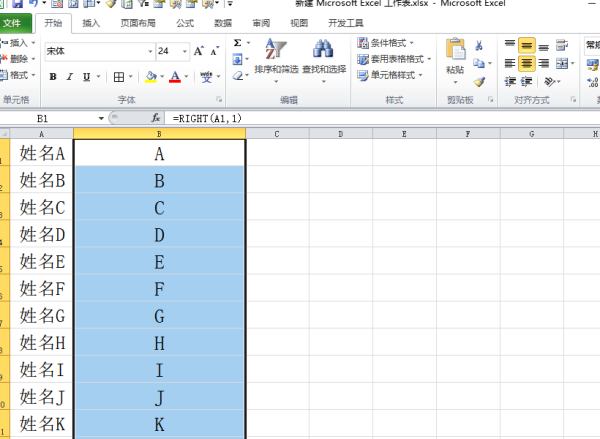Switch to the 页面布局 Page Layout tab
600x439 pixels.
(138, 23)
